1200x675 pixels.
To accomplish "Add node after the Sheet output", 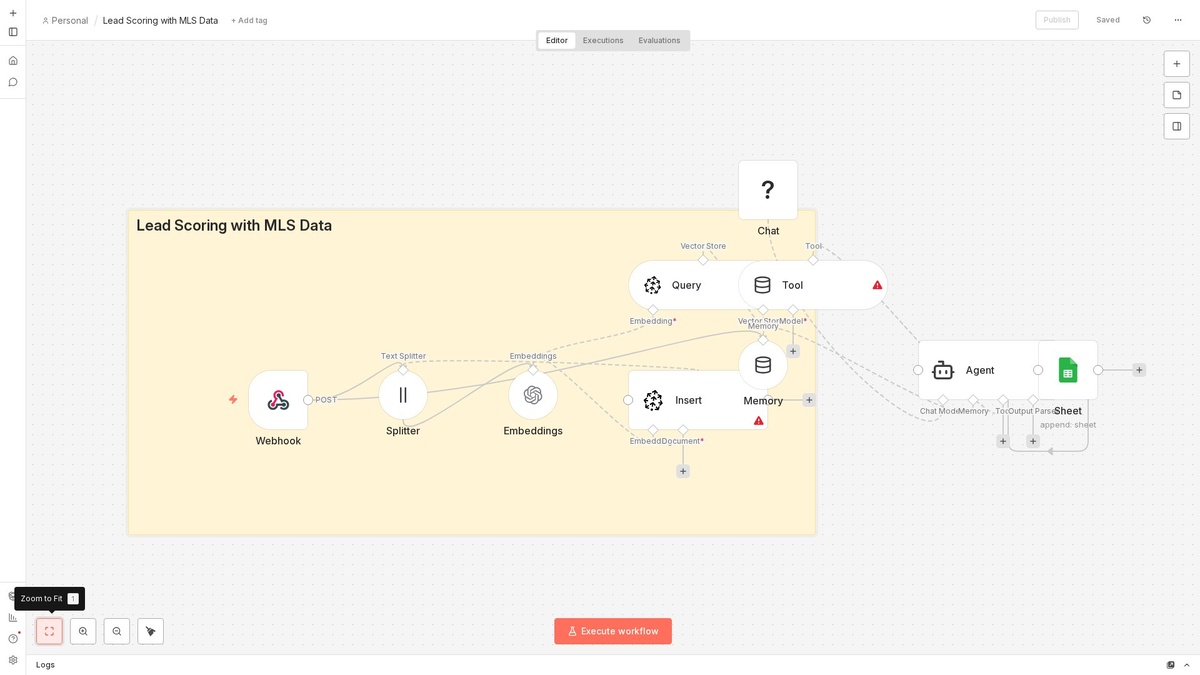I will pyautogui.click(x=1139, y=370).
